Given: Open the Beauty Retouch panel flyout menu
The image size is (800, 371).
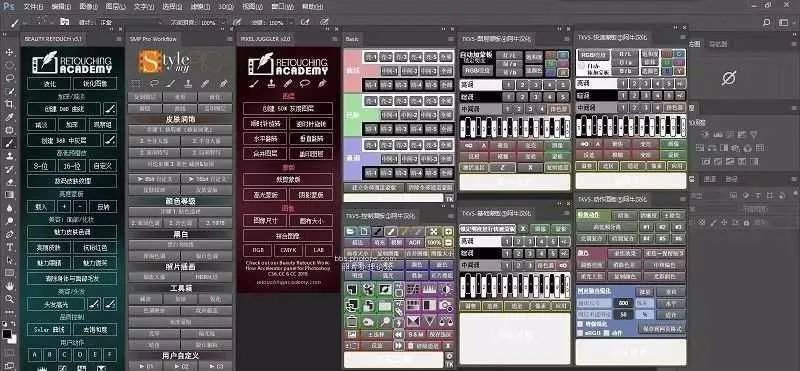Looking at the screenshot, I should click(119, 39).
